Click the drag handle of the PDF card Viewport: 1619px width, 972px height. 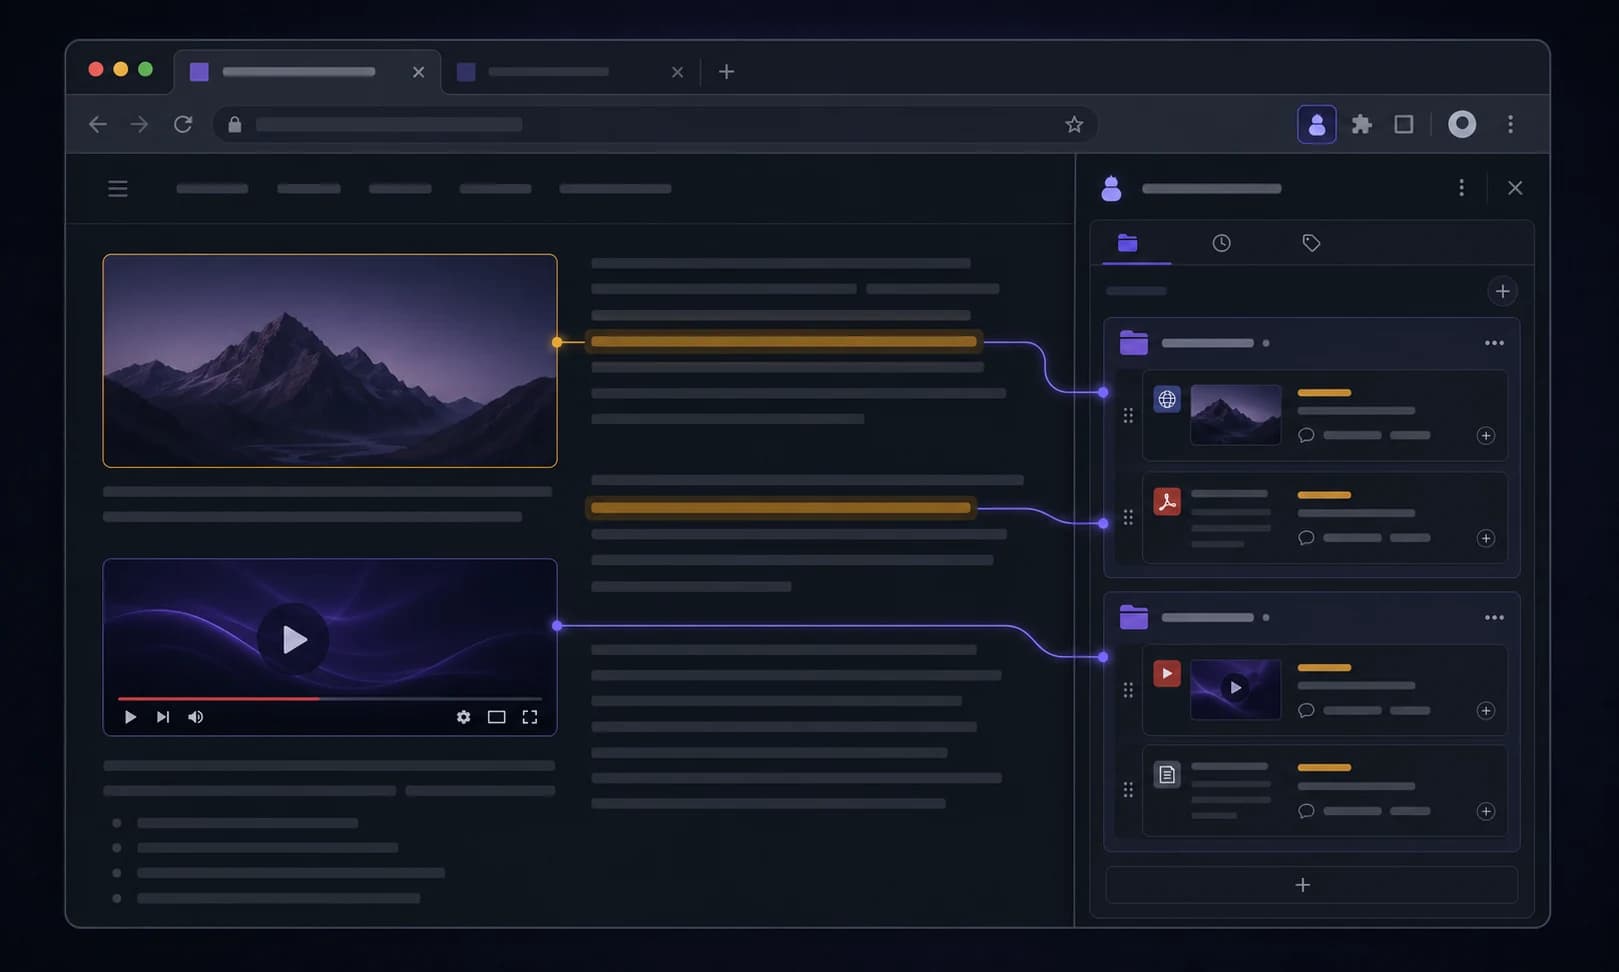[x=1128, y=517]
